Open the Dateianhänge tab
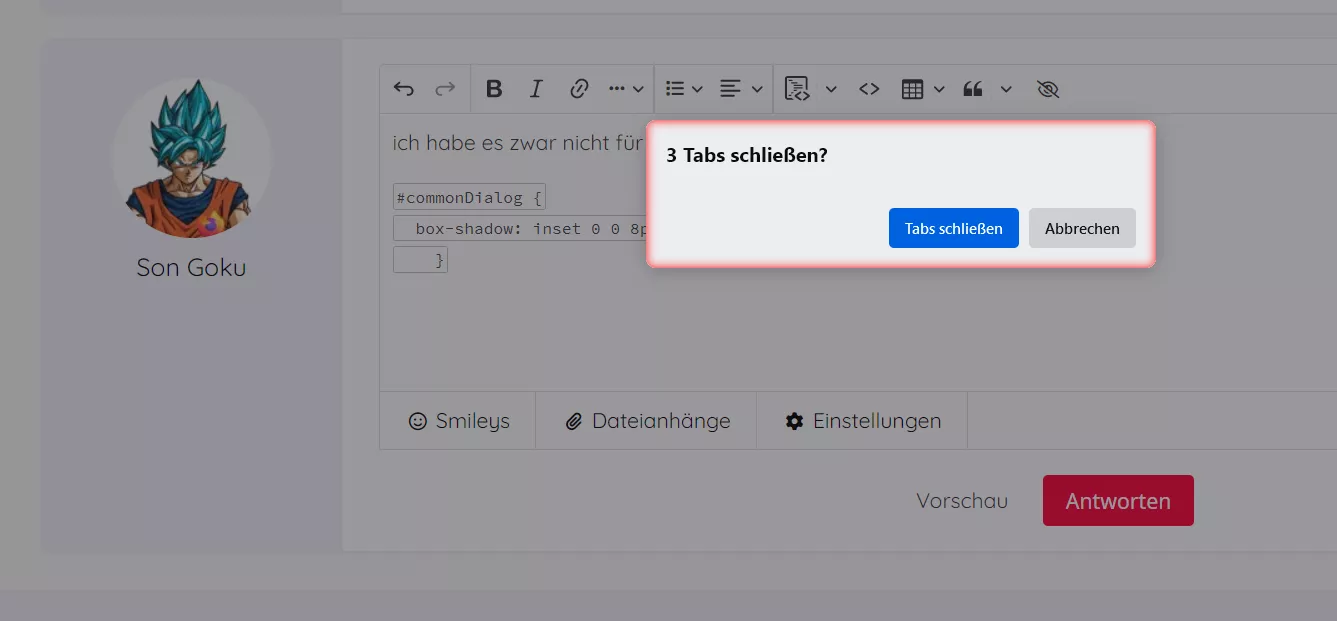 [647, 421]
